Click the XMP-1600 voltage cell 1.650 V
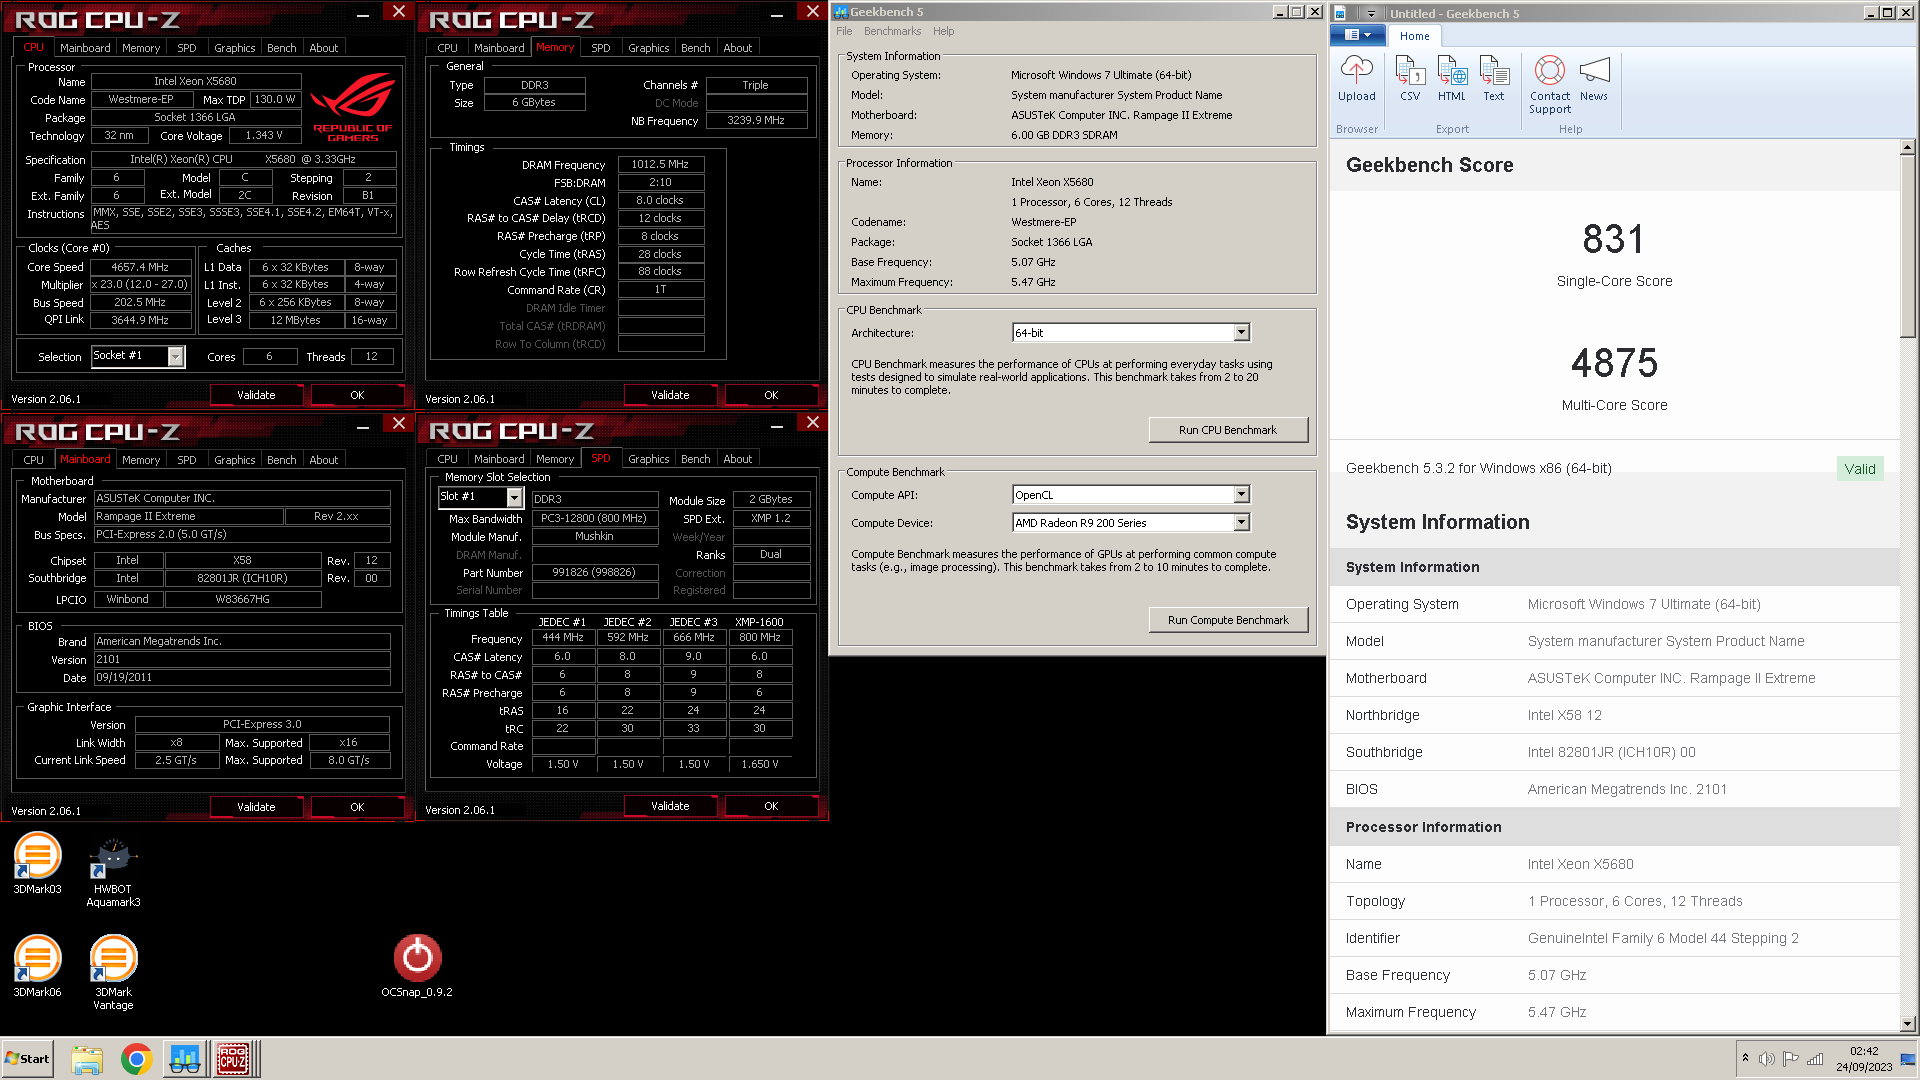 point(759,764)
